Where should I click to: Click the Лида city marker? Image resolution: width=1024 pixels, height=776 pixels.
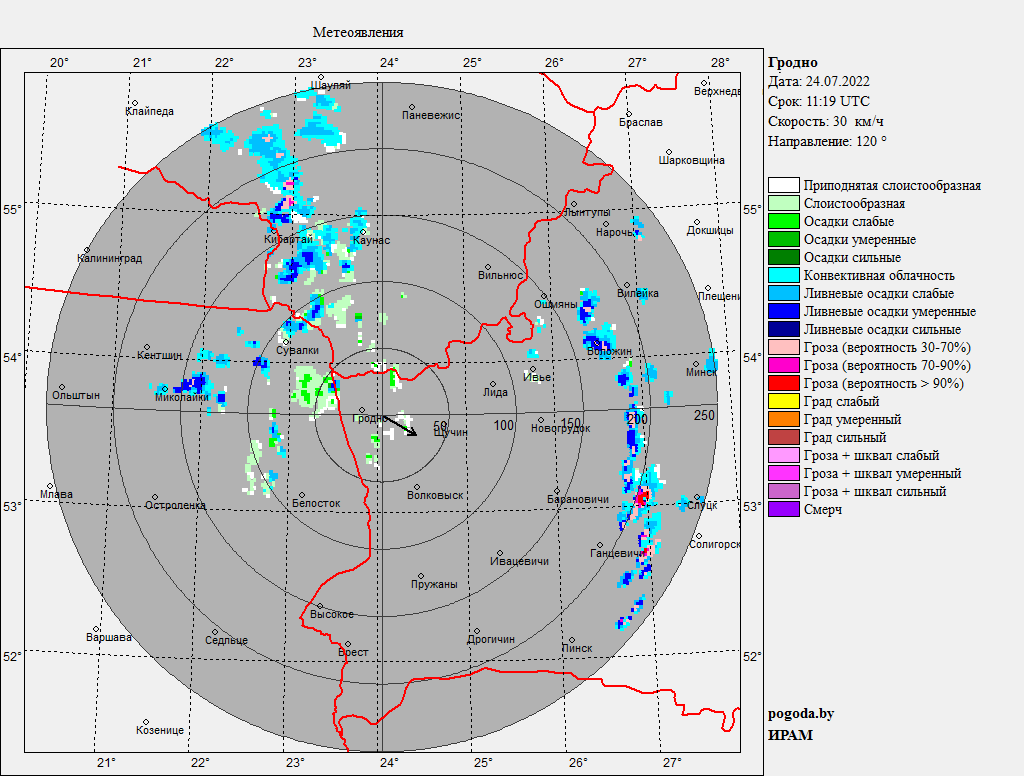coord(491,382)
